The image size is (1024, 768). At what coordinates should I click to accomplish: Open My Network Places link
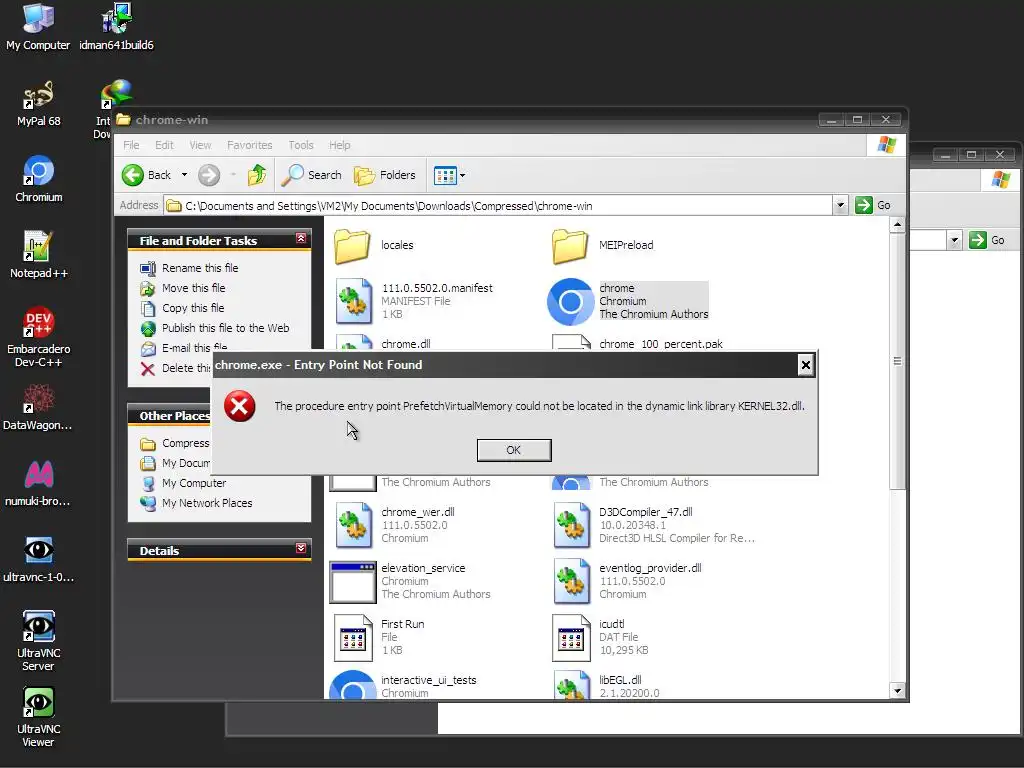207,503
